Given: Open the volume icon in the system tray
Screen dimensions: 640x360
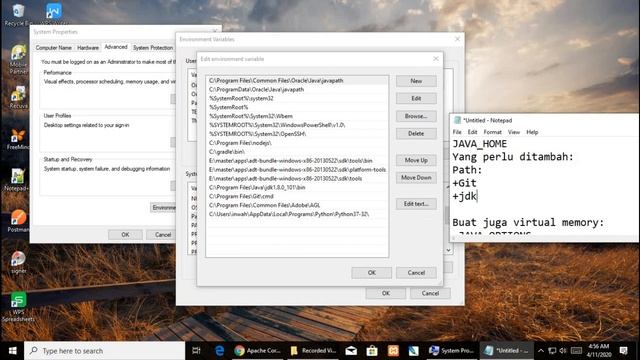Looking at the screenshot, I should coord(563,351).
